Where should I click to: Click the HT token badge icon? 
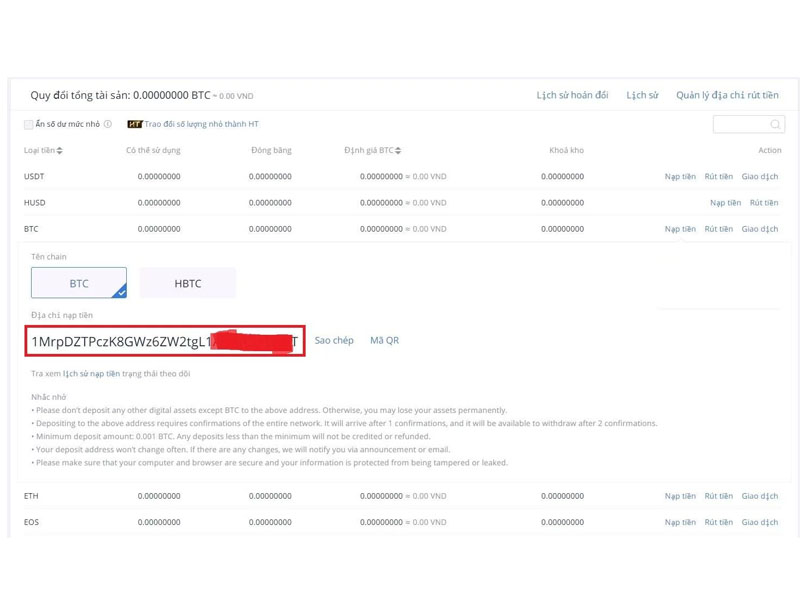(x=135, y=124)
